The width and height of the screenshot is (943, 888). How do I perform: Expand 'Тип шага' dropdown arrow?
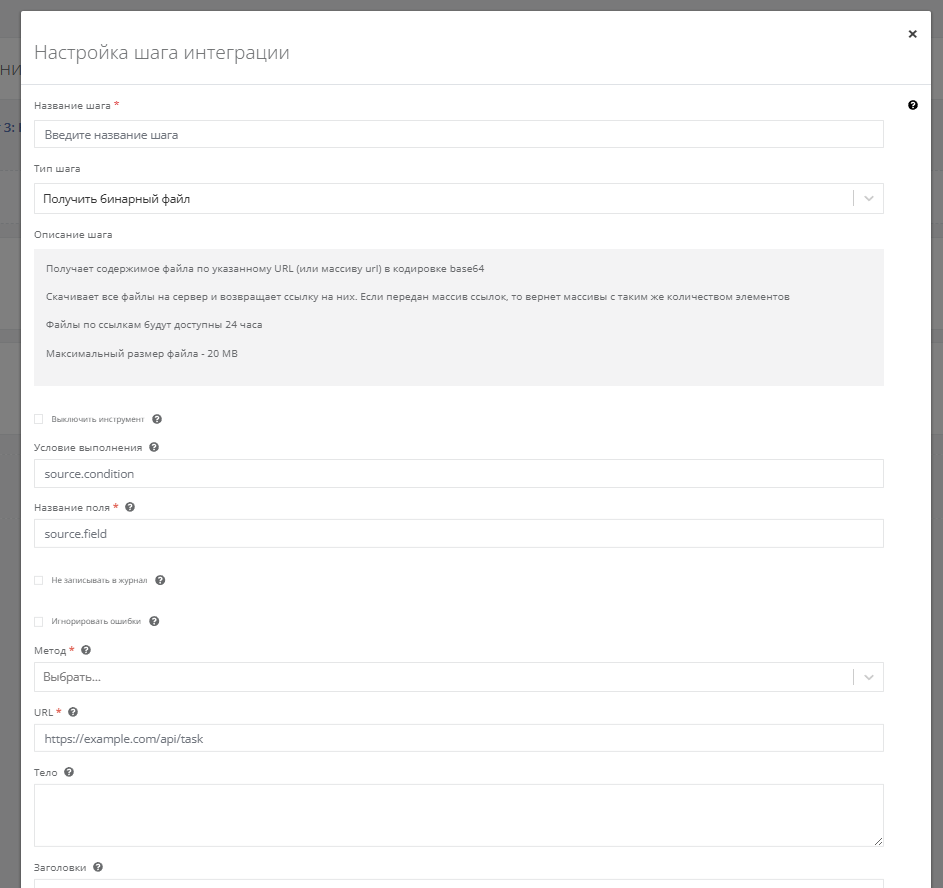868,199
